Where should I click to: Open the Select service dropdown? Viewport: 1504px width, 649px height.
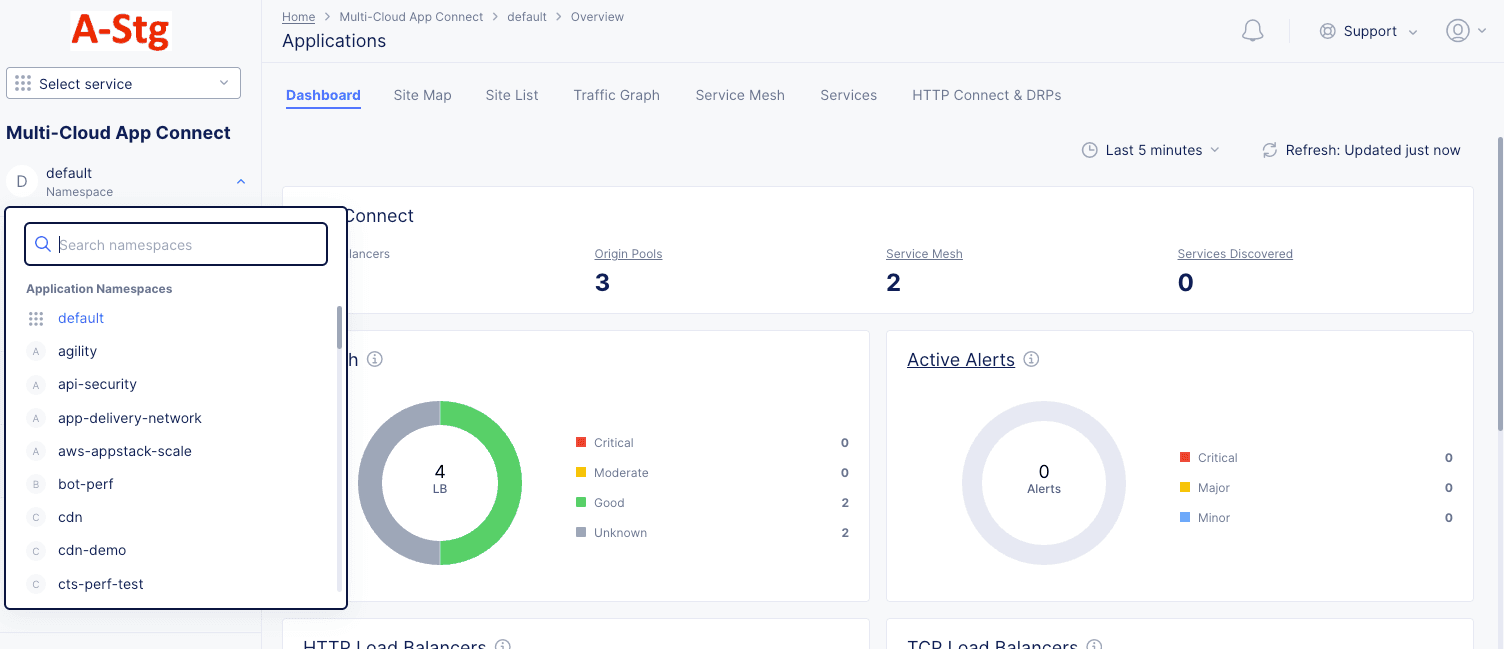click(123, 84)
